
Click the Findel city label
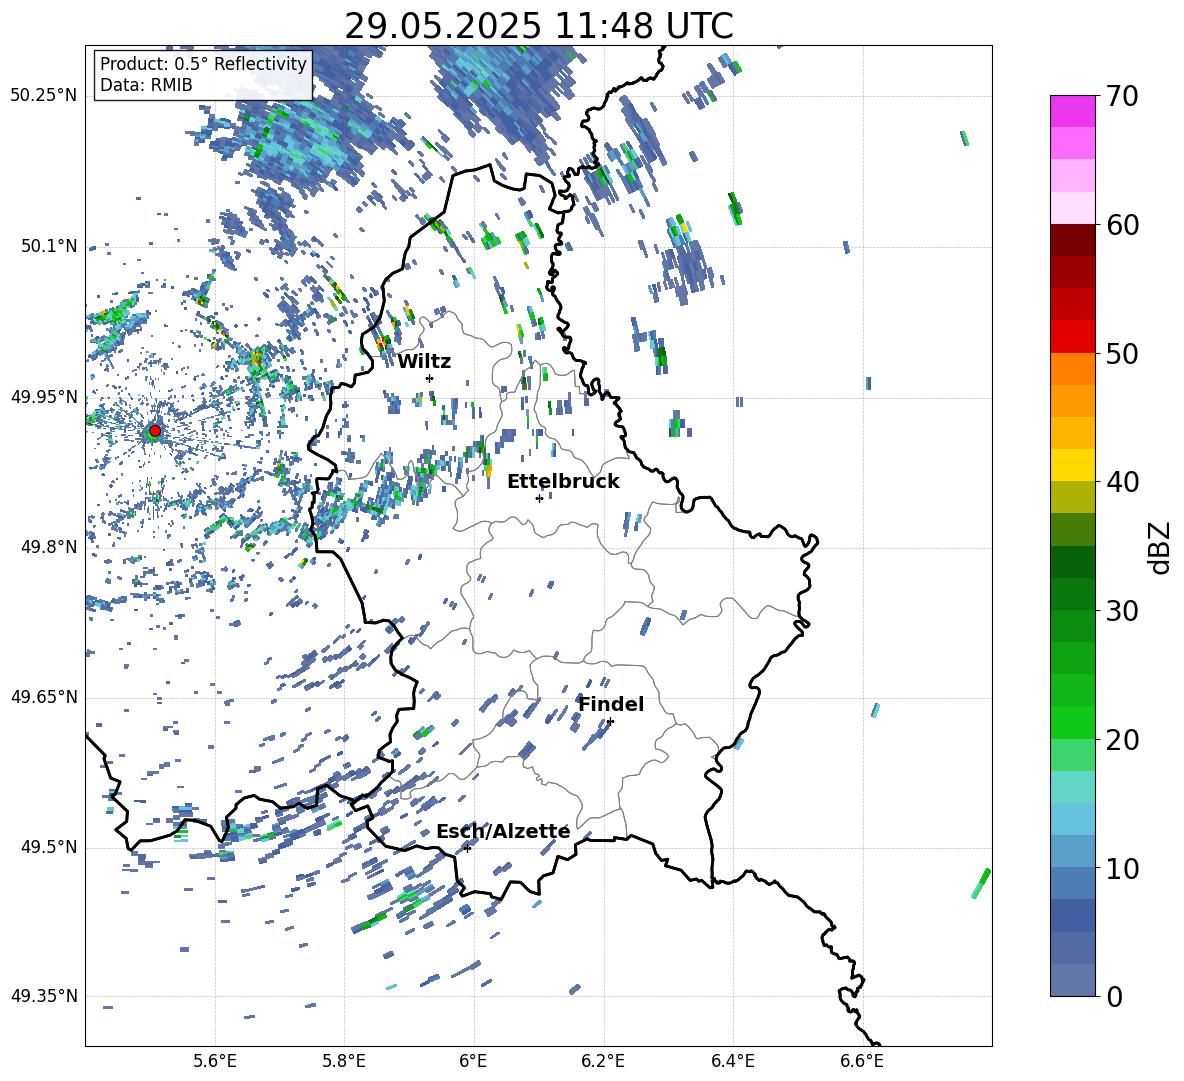click(x=611, y=704)
